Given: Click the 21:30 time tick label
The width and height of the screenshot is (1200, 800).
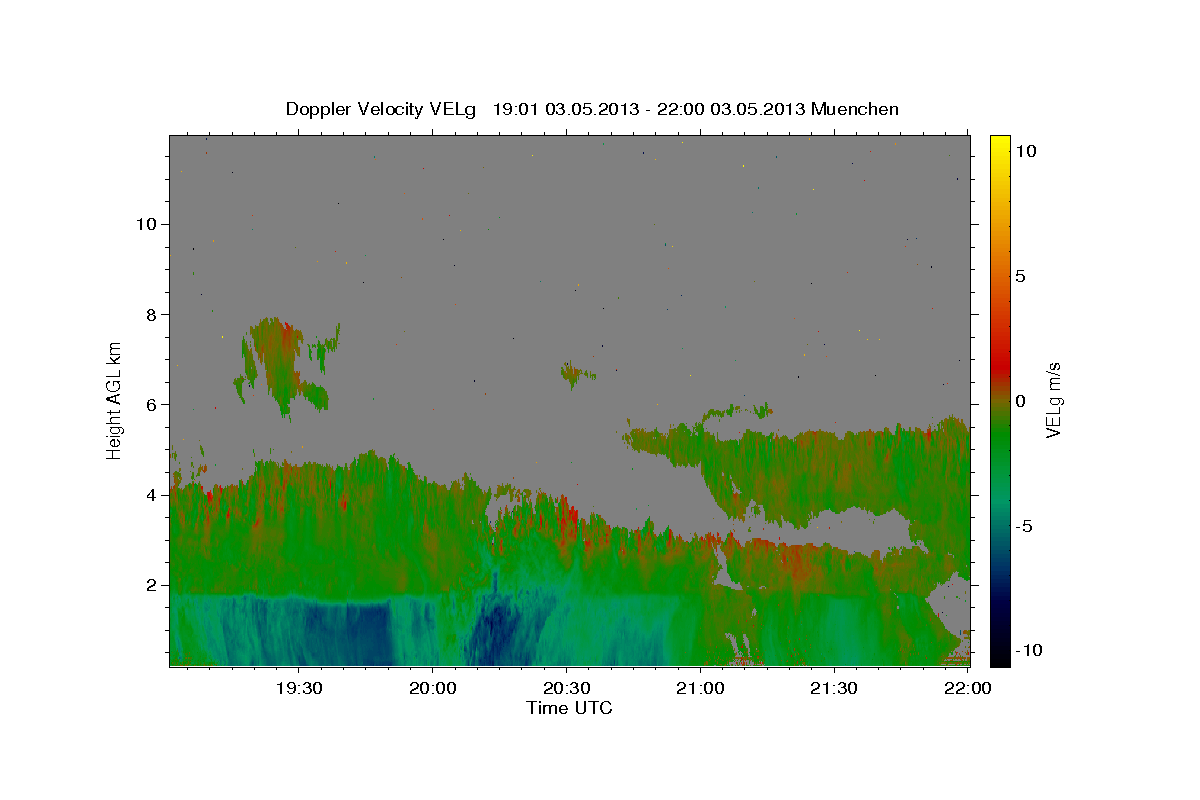Looking at the screenshot, I should (x=834, y=688).
